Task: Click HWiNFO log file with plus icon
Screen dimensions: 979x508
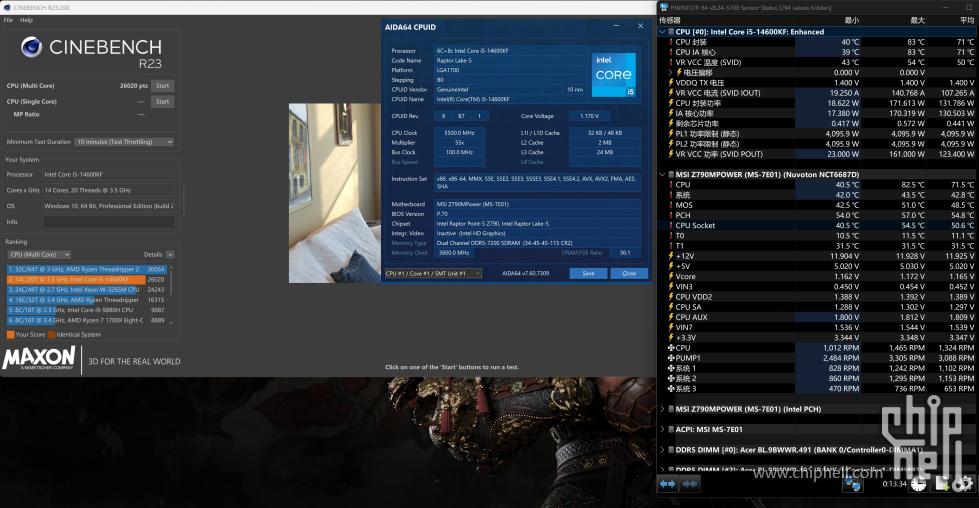Action: click(x=942, y=484)
